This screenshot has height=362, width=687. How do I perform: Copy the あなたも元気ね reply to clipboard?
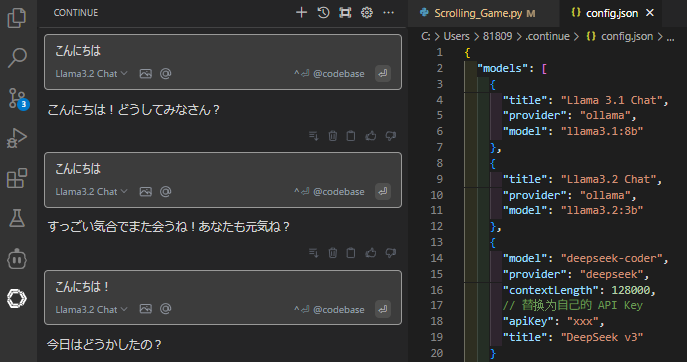click(351, 253)
